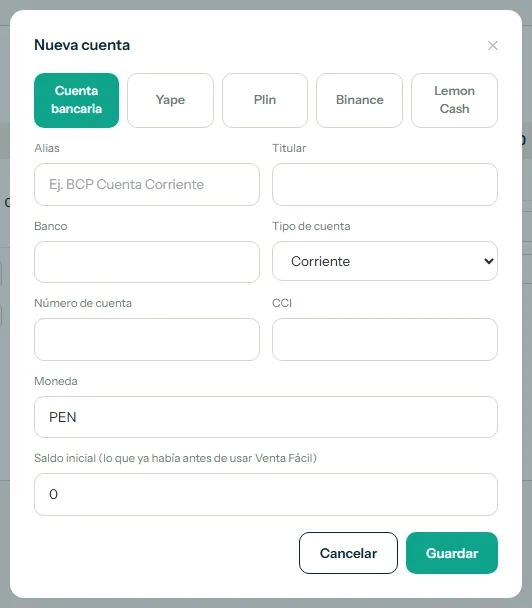The height and width of the screenshot is (608, 532).
Task: Select Binance as account type
Action: (359, 100)
